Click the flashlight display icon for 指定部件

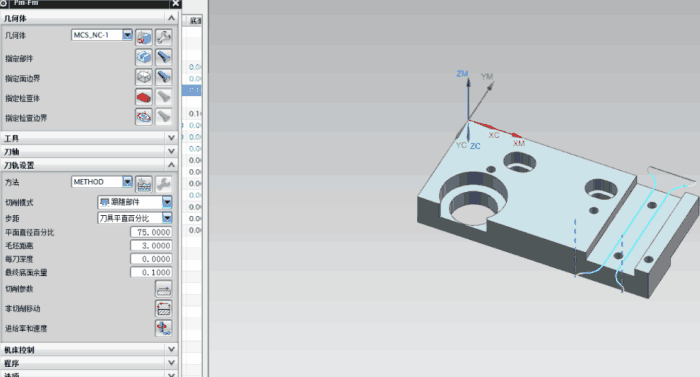(163, 57)
